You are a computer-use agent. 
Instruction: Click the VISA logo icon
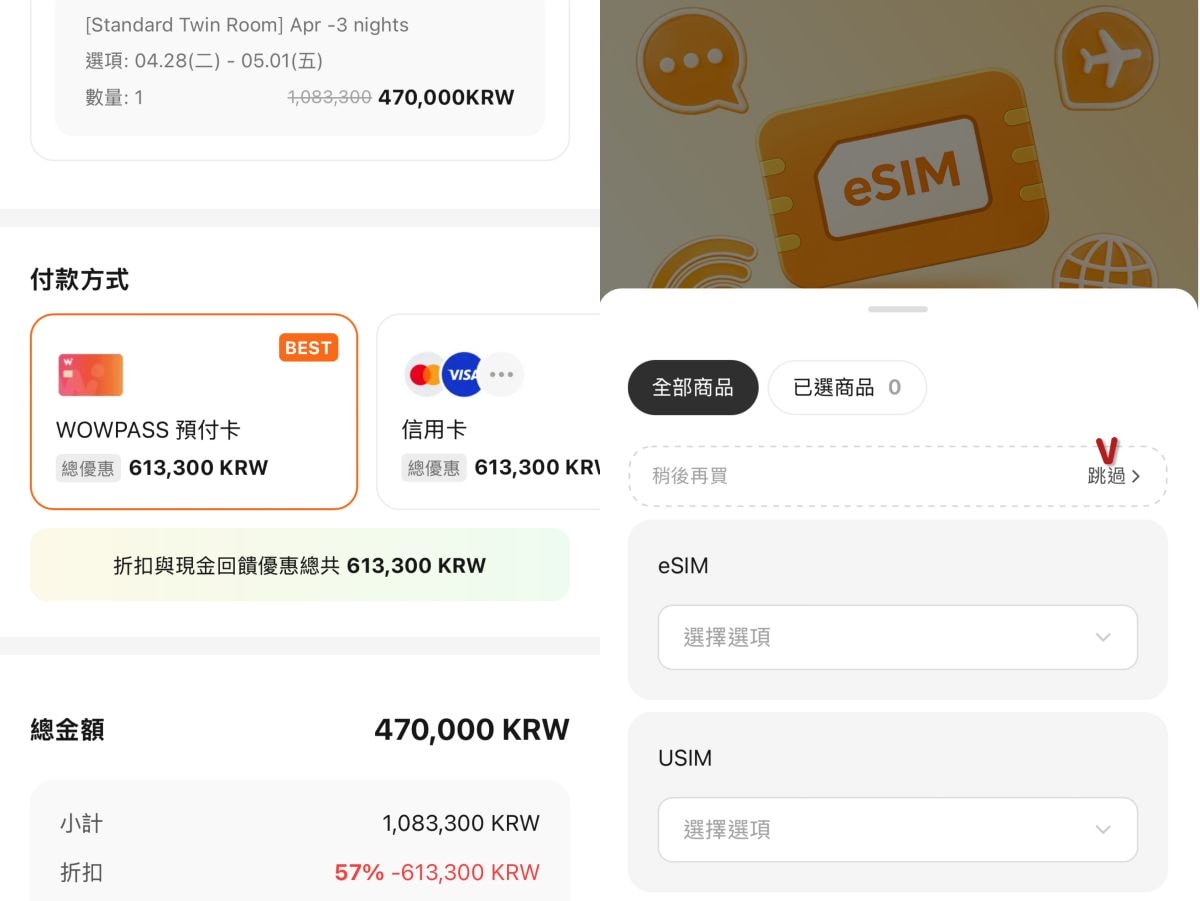click(462, 375)
